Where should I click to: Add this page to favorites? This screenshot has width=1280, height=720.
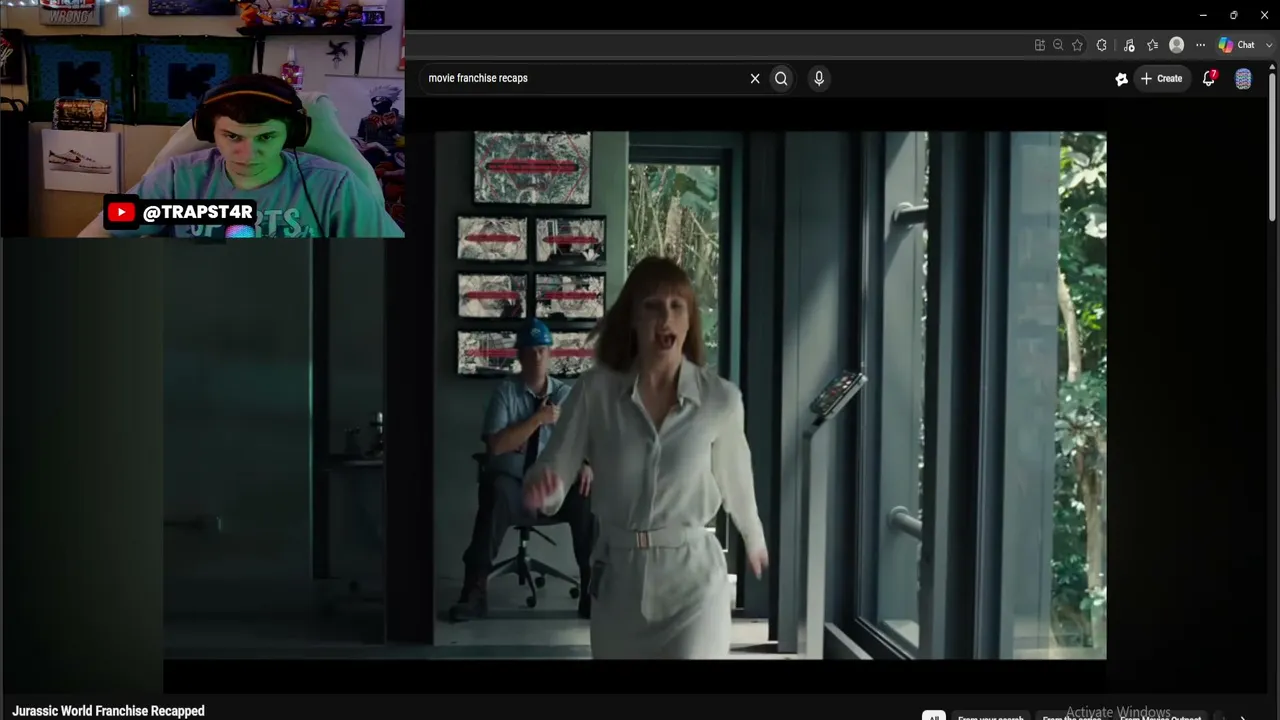pyautogui.click(x=1077, y=45)
